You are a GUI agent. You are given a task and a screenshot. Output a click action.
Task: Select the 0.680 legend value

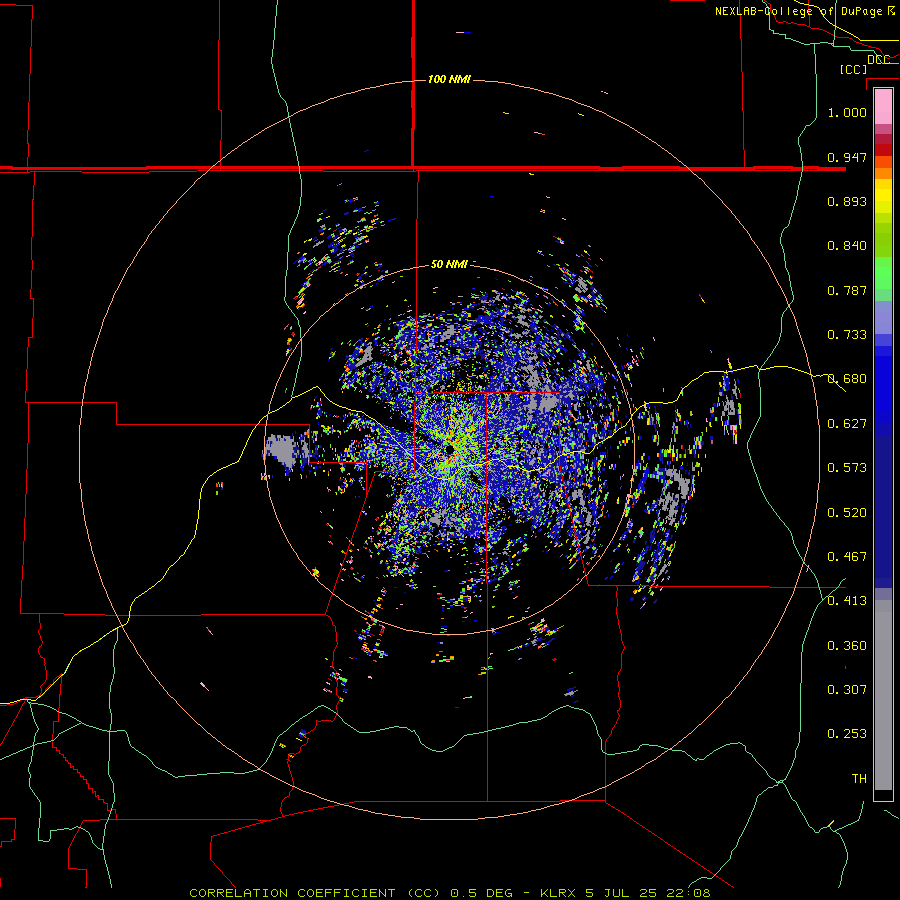coord(847,379)
